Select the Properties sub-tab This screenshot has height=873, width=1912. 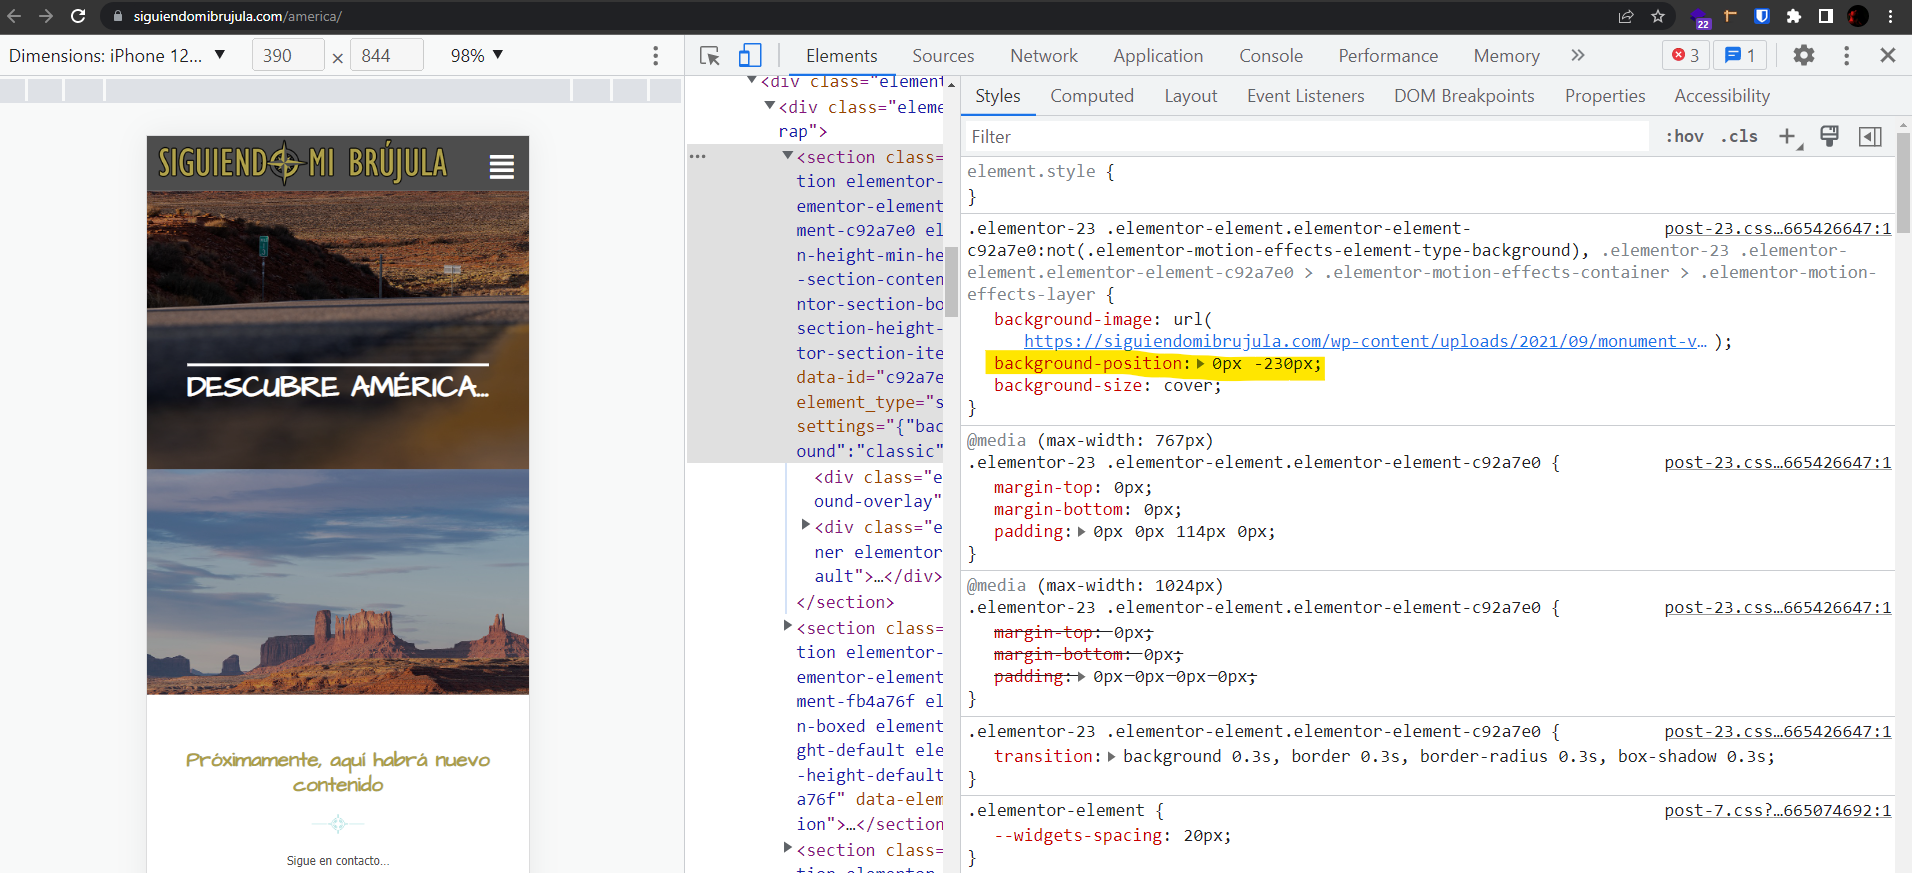pos(1605,96)
